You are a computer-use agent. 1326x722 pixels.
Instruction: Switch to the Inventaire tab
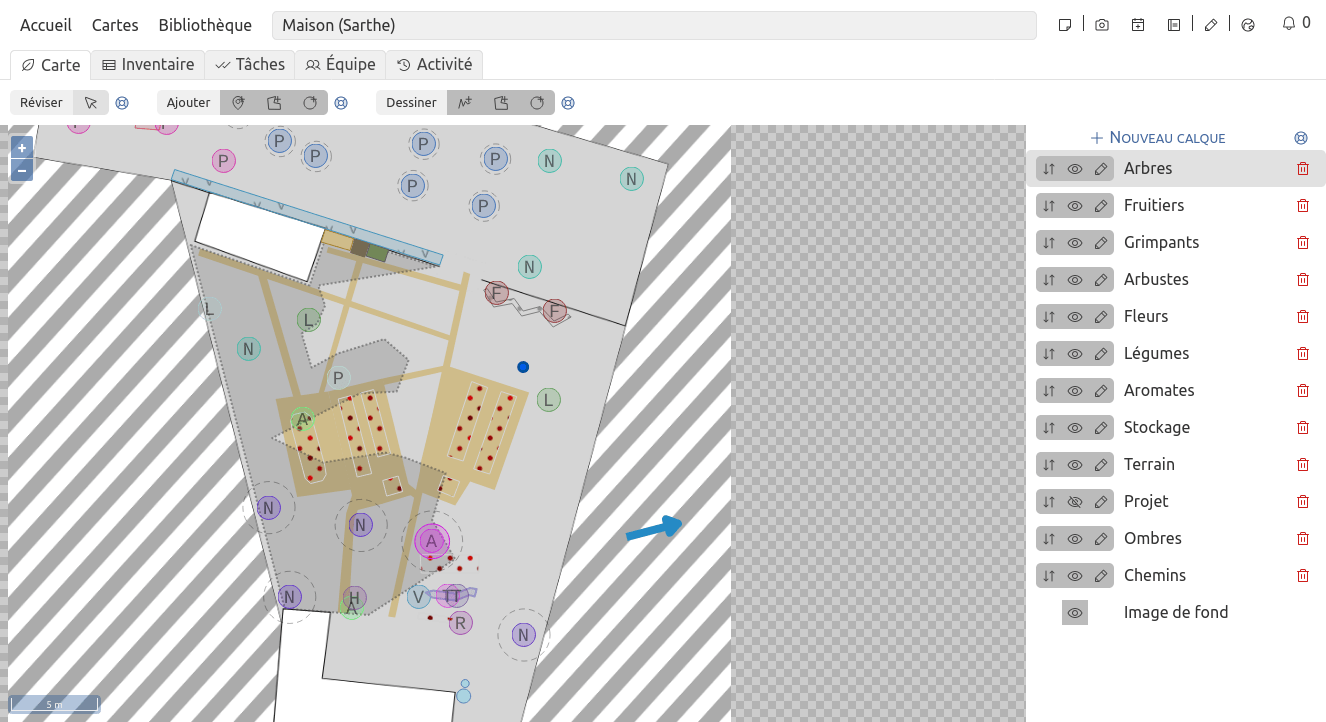pos(148,65)
